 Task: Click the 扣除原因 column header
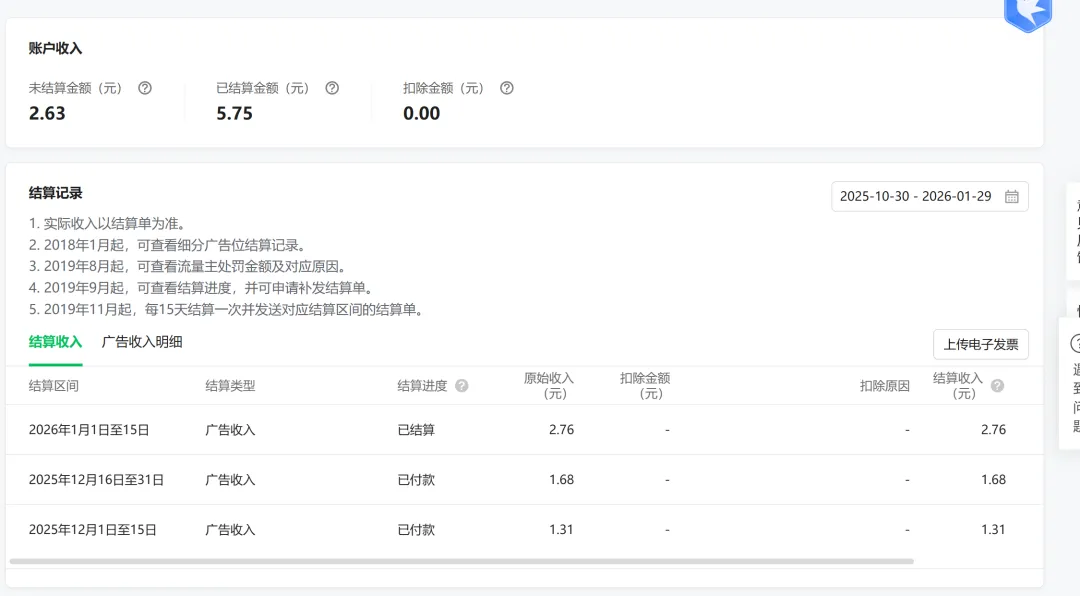884,386
